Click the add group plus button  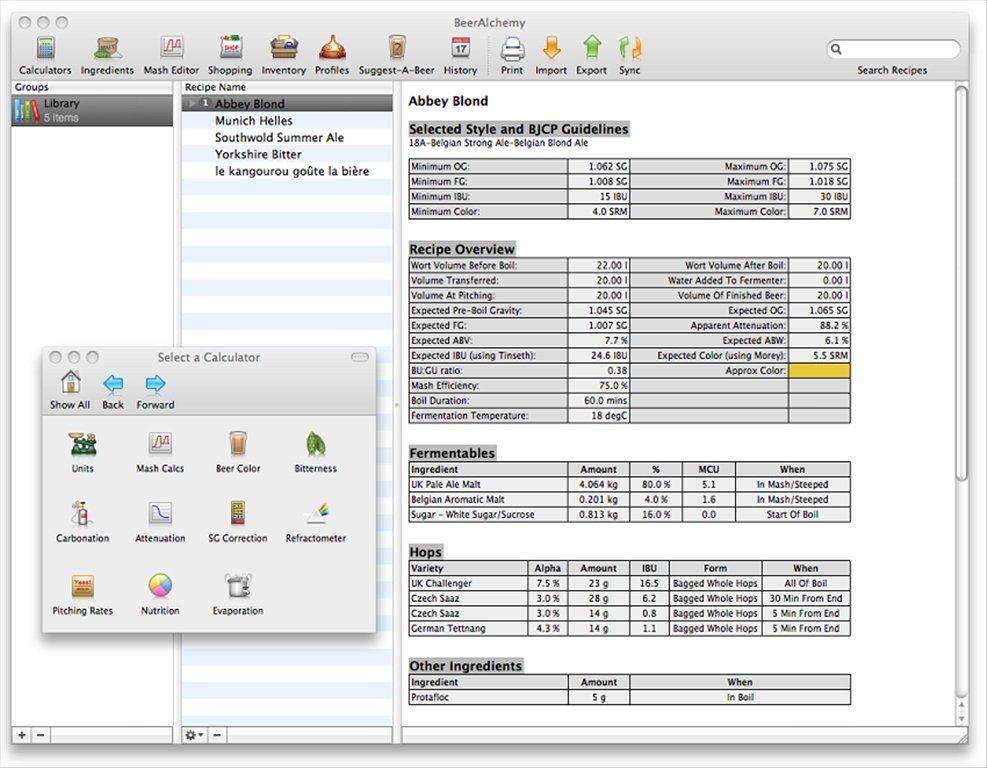pos(22,735)
